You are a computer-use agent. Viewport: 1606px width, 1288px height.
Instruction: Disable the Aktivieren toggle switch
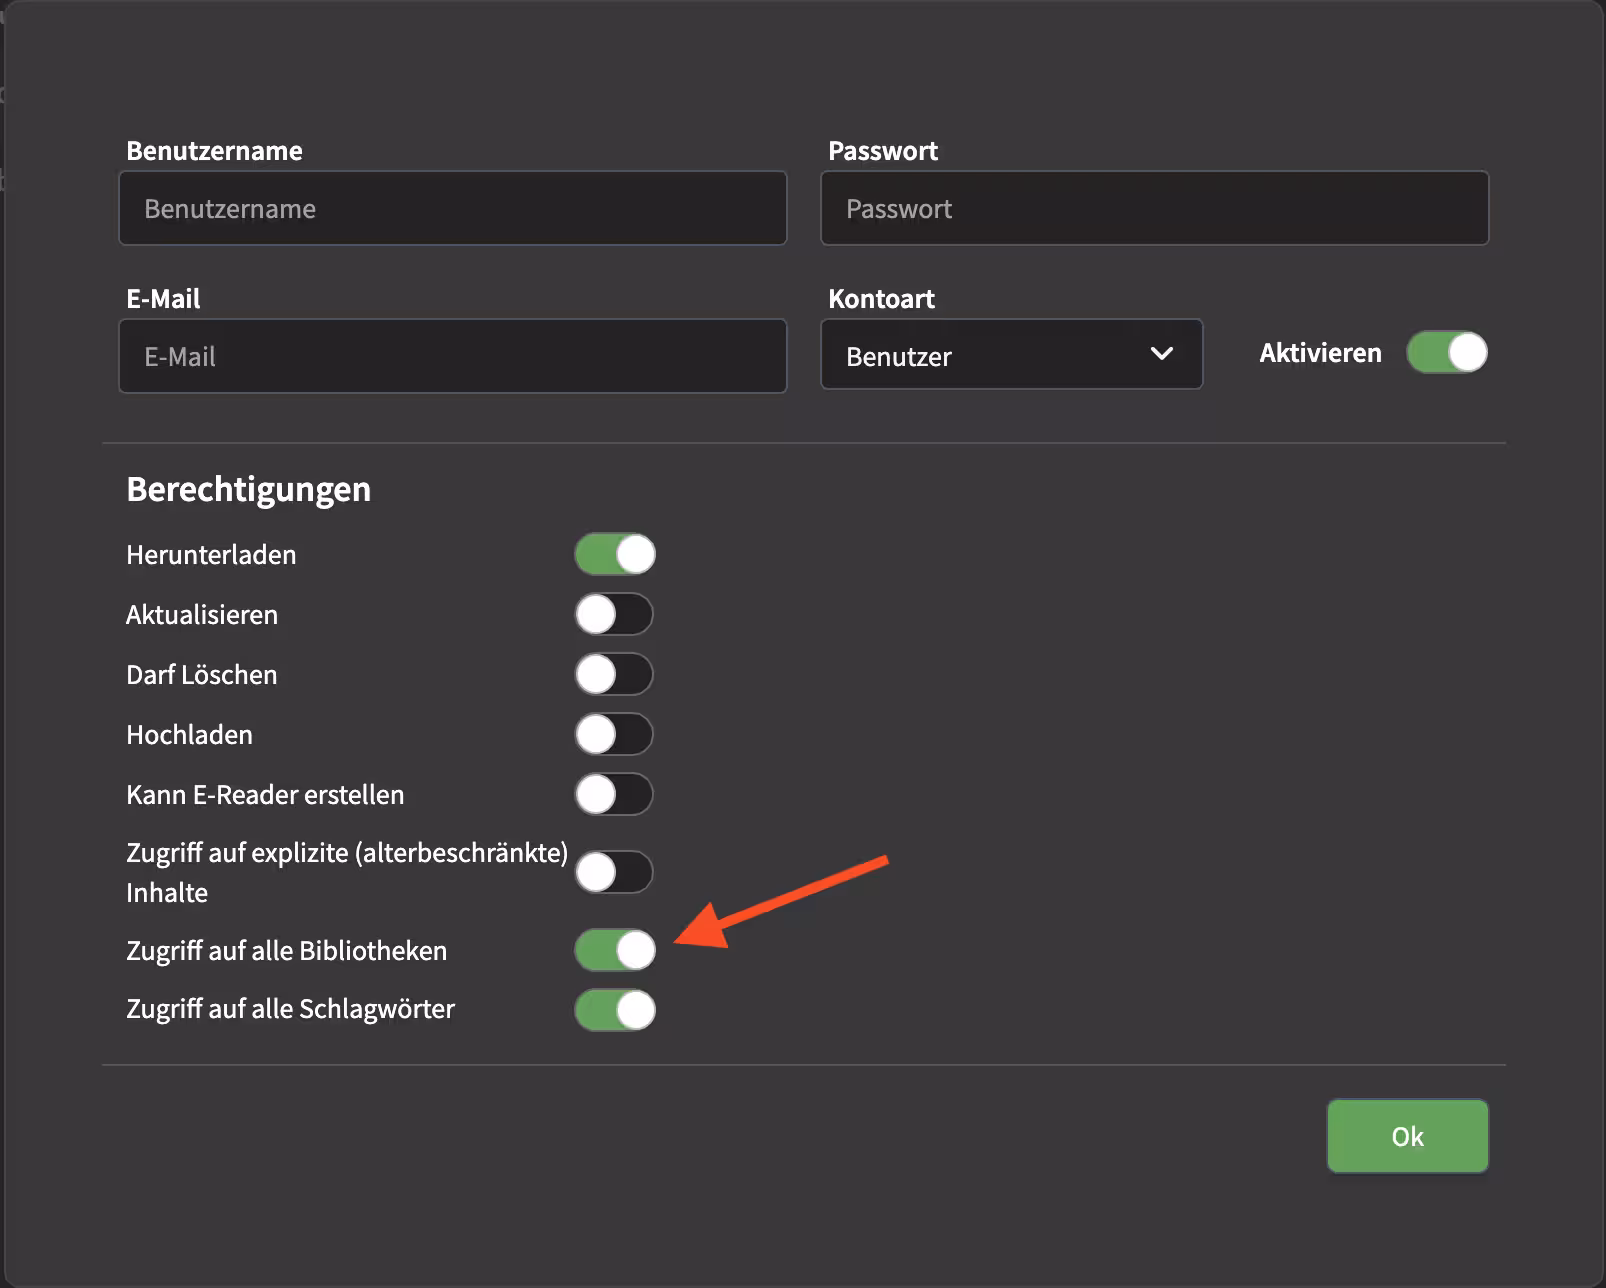coord(1446,353)
